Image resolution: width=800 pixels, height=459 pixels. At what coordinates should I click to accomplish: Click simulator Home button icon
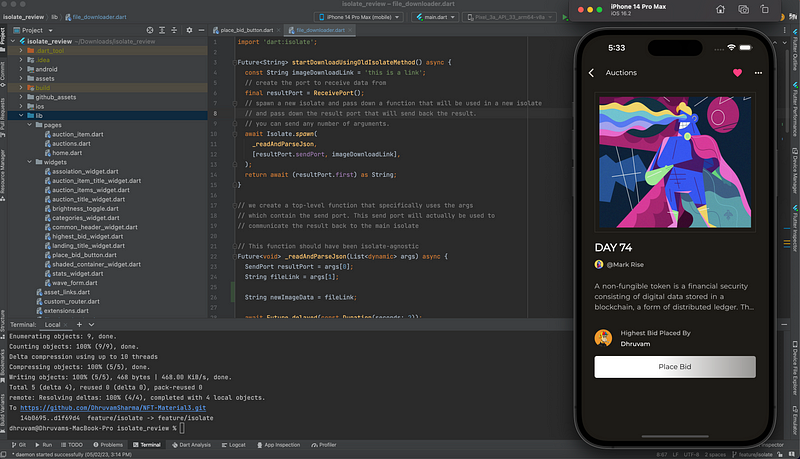tap(720, 9)
